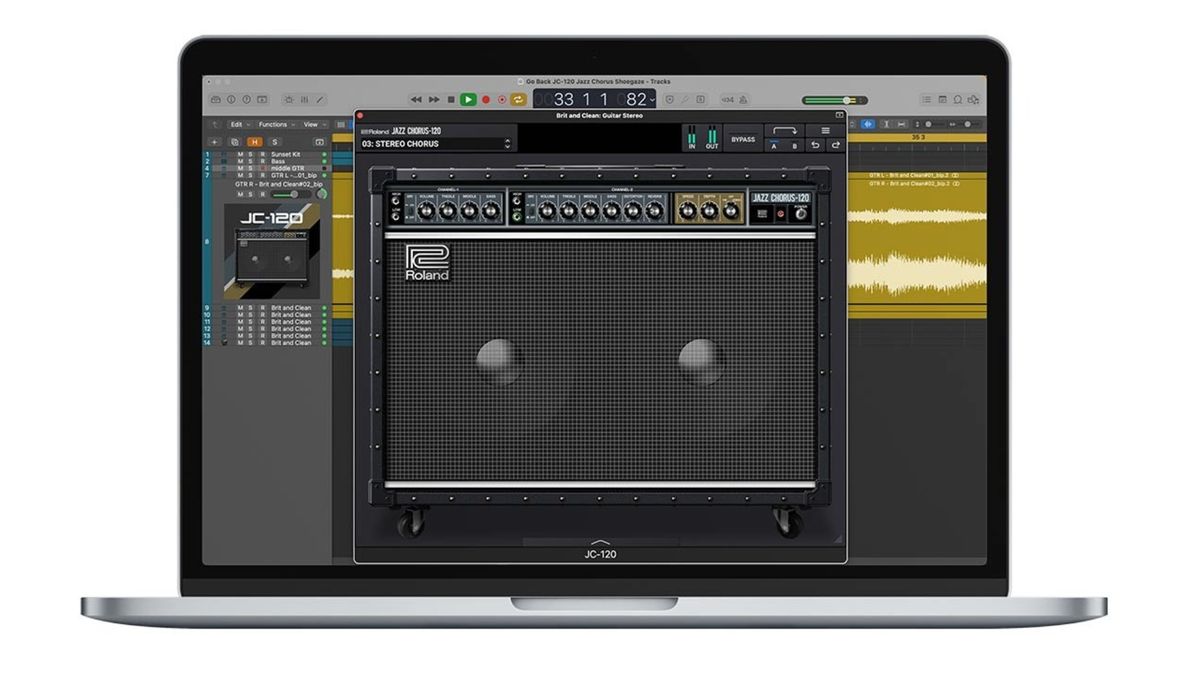Start playback with the green Play button

click(468, 100)
